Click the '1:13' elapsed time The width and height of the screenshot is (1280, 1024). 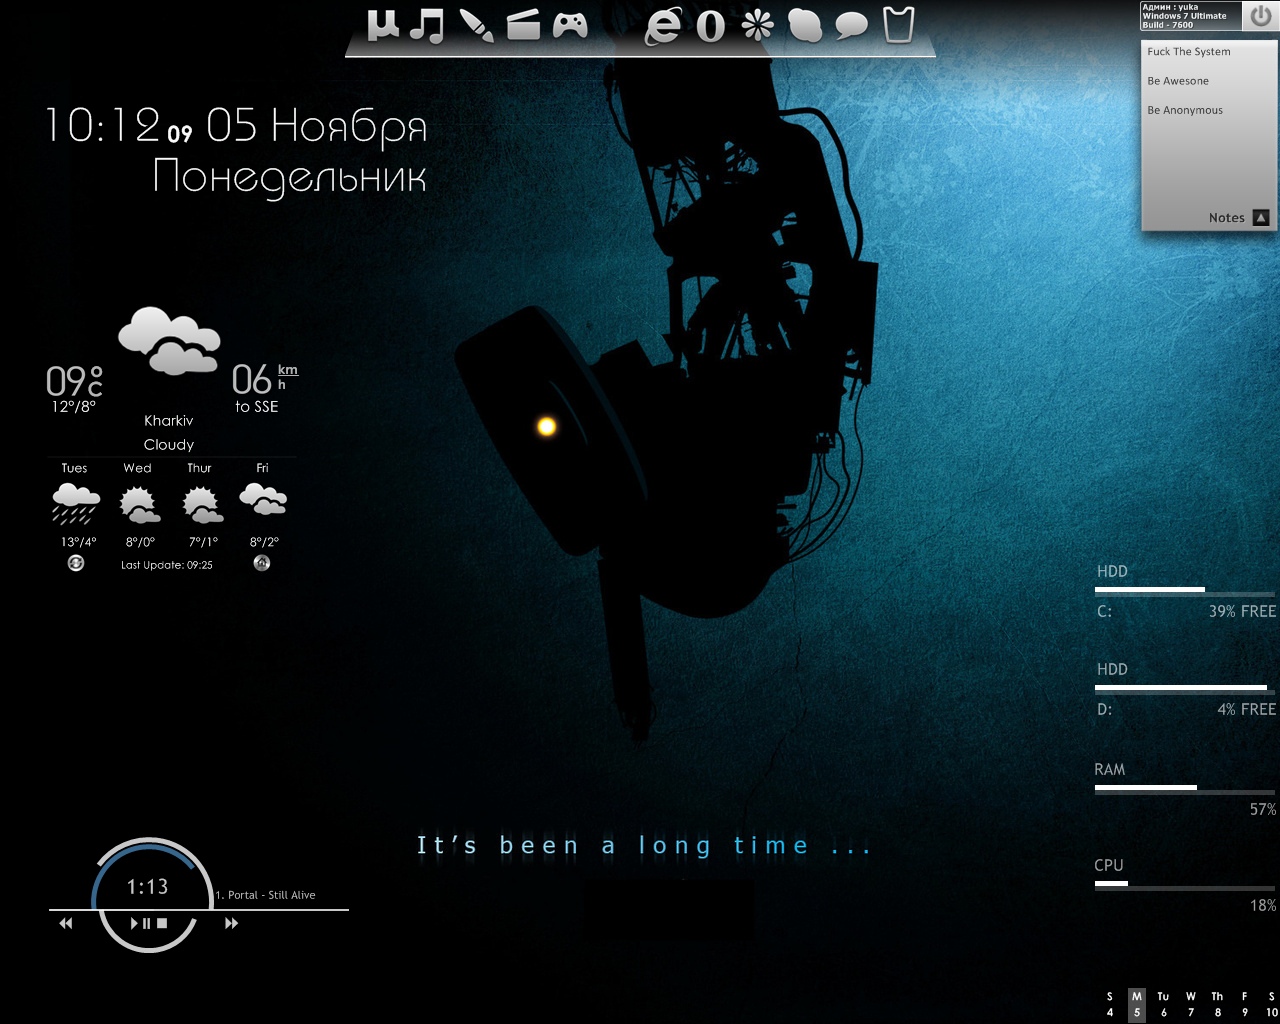[x=147, y=887]
